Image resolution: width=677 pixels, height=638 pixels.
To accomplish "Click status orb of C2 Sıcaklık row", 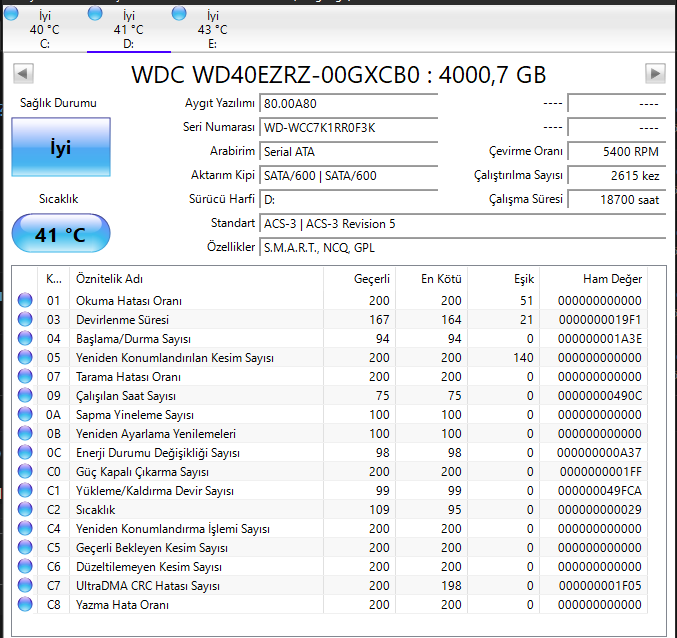I will (x=25, y=509).
